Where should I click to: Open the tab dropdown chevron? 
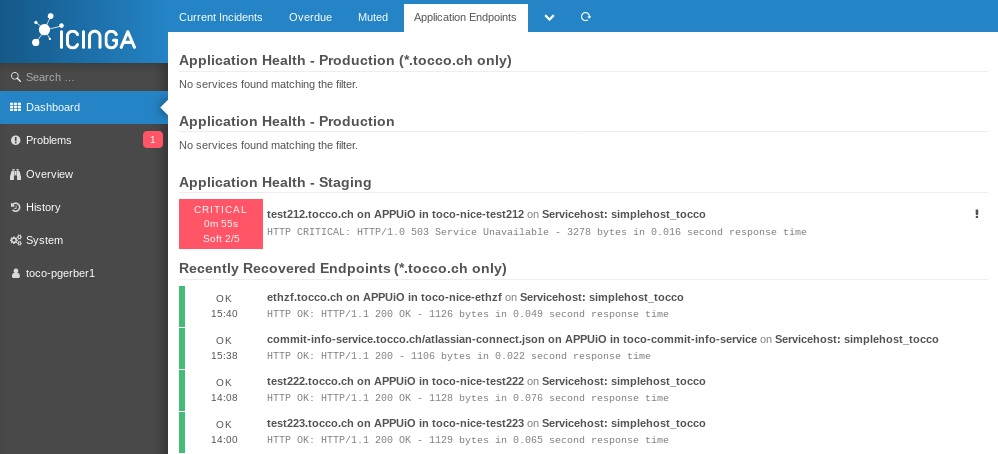click(549, 18)
